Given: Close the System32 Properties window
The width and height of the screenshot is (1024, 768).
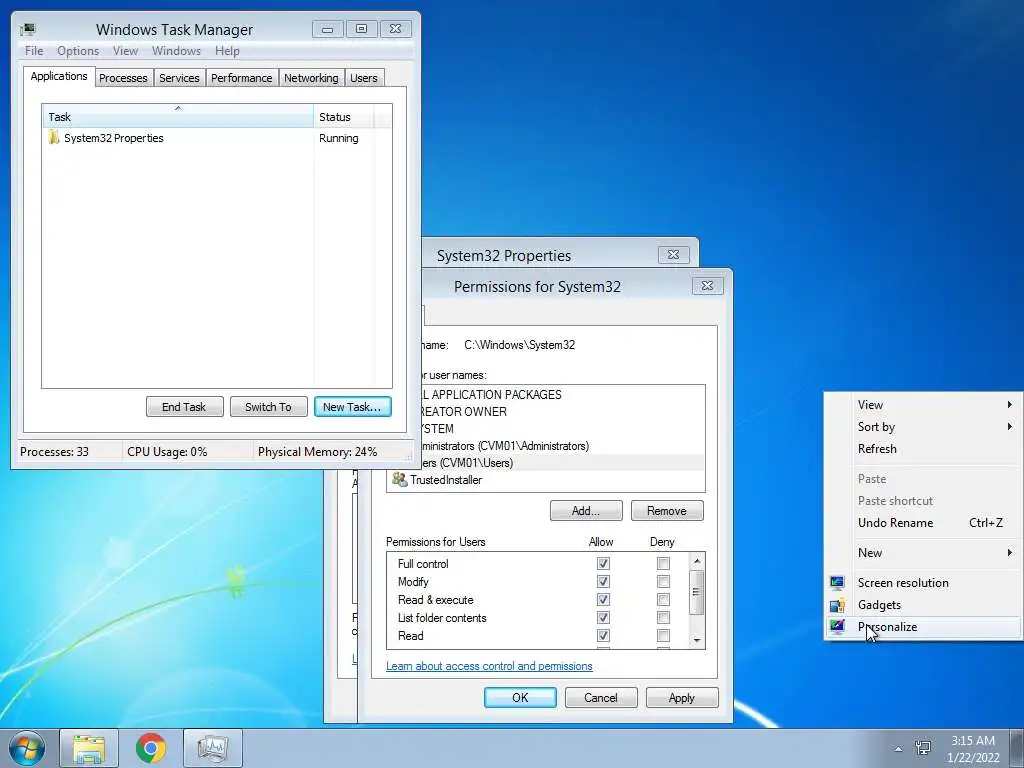Looking at the screenshot, I should pos(673,255).
